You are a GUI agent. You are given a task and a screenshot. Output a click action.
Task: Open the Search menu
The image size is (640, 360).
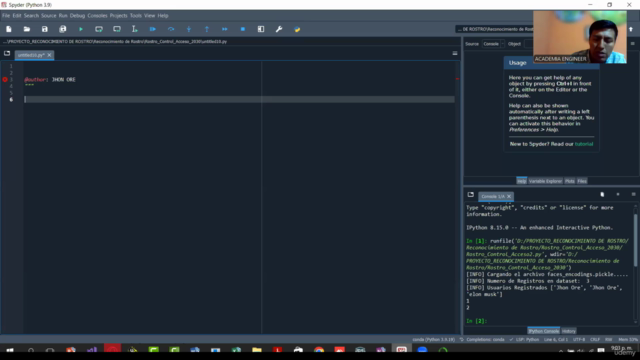click(x=31, y=16)
